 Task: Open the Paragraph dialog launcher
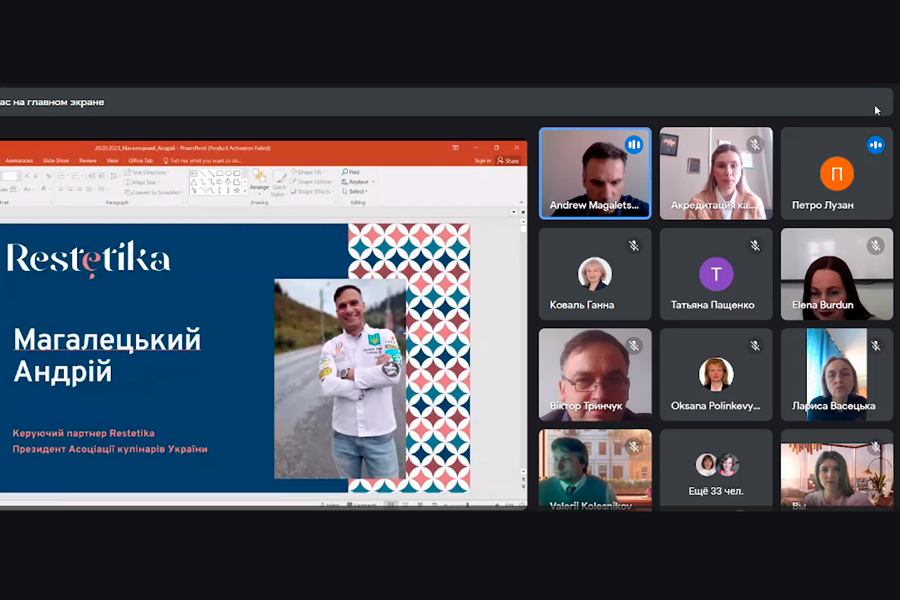[x=185, y=203]
